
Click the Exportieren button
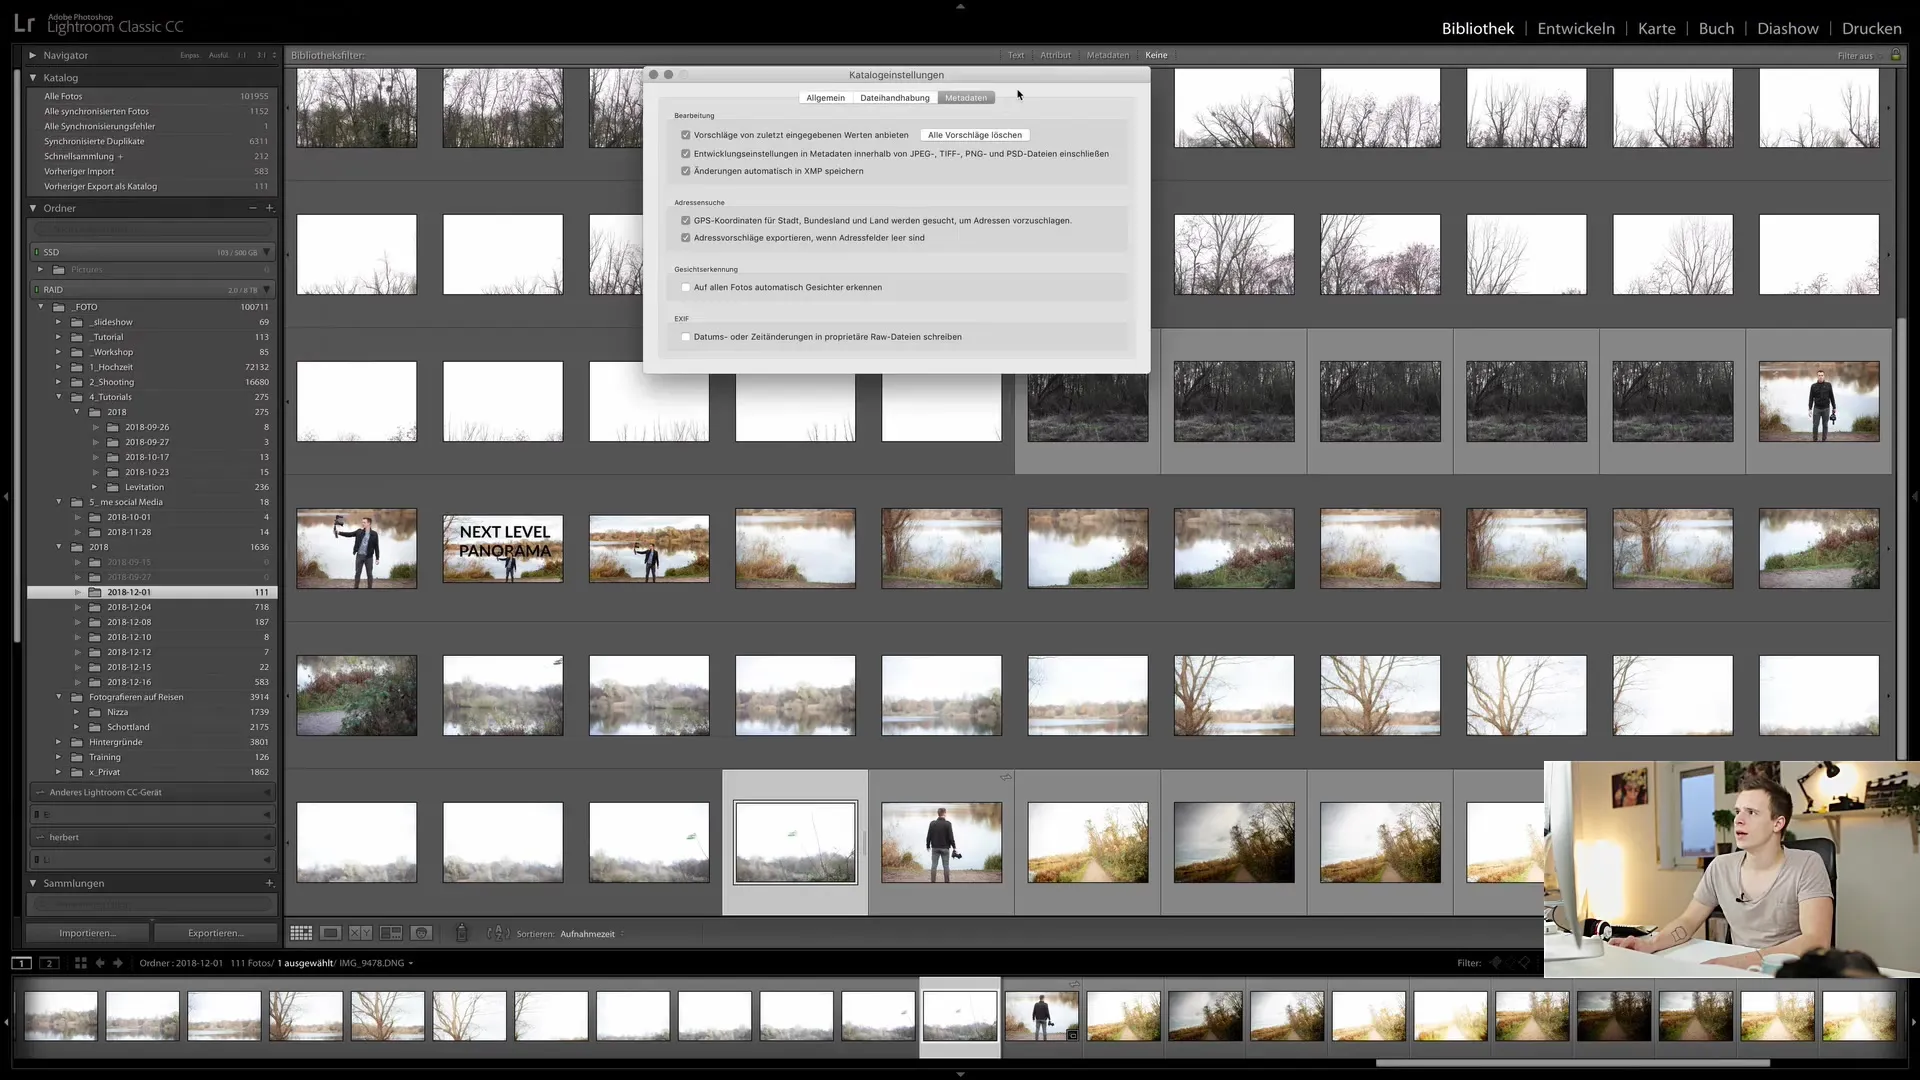[215, 933]
